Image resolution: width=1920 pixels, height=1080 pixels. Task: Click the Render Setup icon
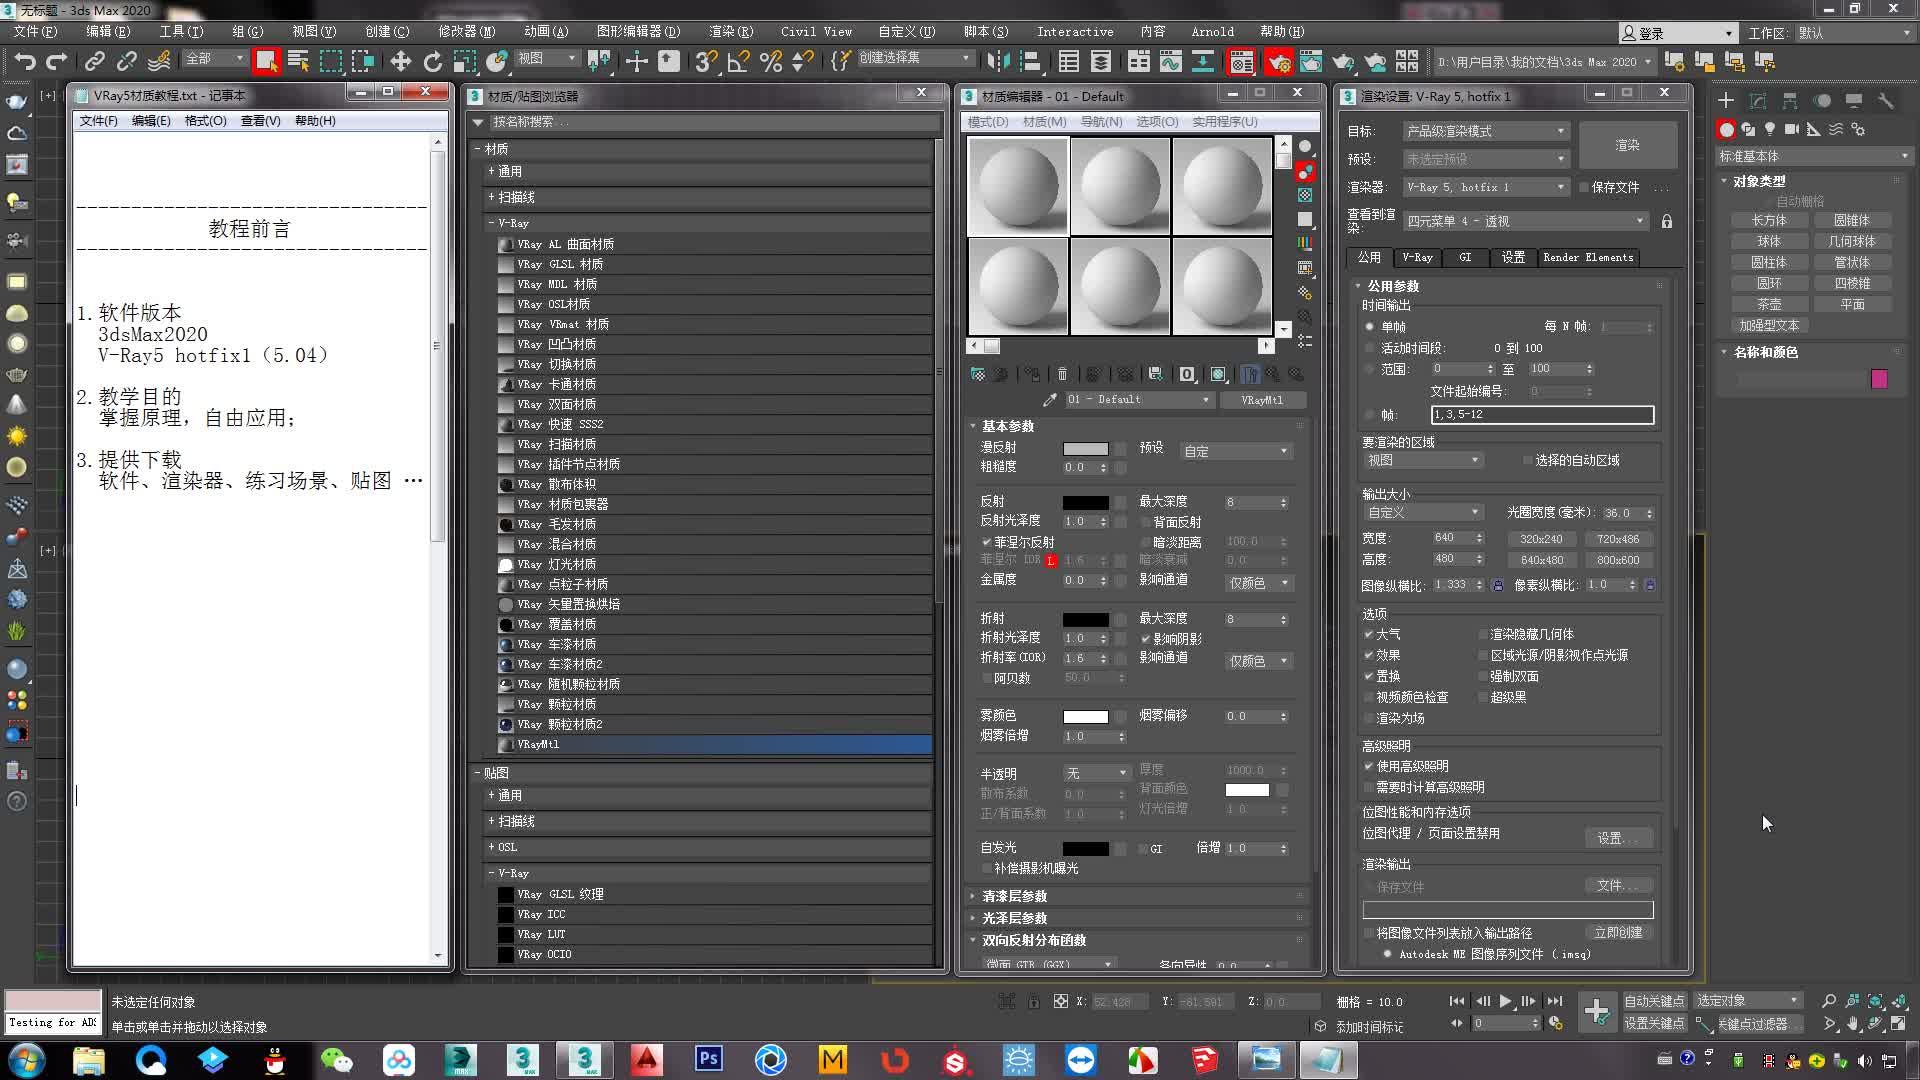(1278, 62)
